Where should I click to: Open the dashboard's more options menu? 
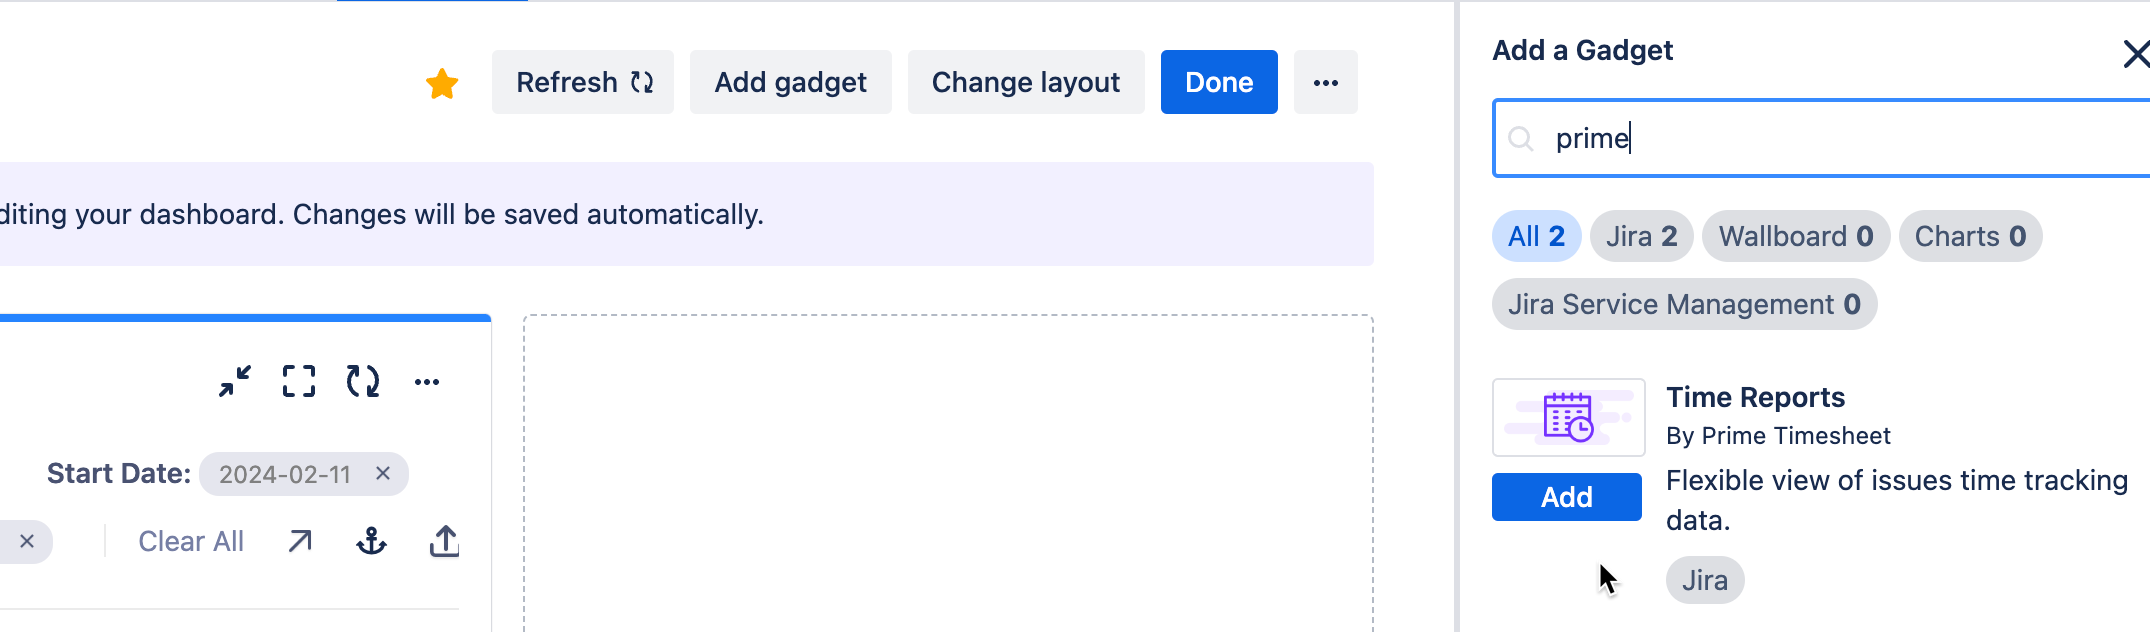1326,82
